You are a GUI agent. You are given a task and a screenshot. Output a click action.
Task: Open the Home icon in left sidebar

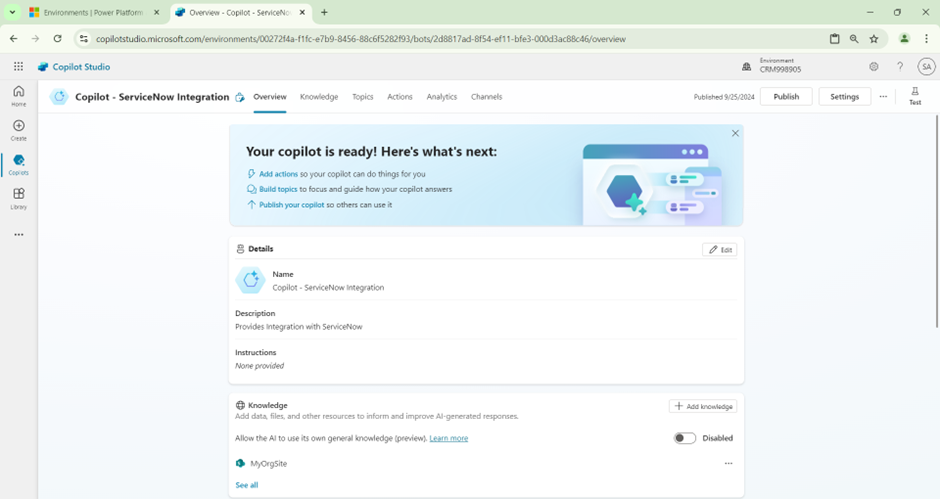coord(18,95)
